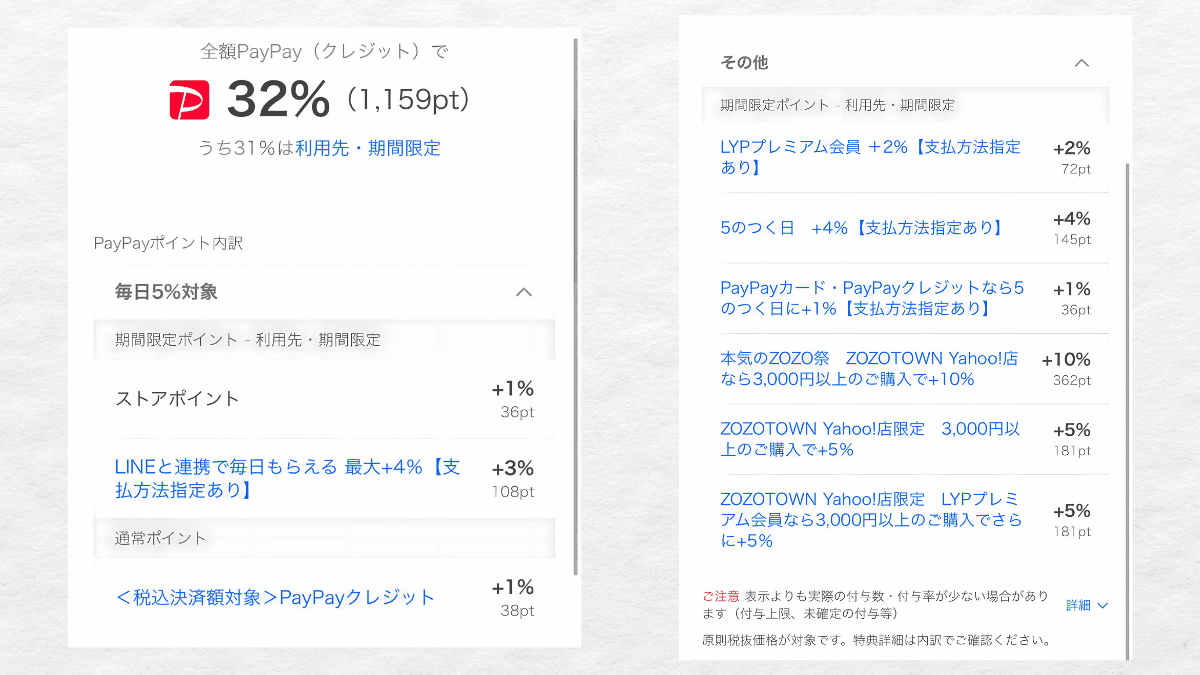Click the right panel vertical scrollbar
Screen dimensions: 1200x675
pos(1127,400)
